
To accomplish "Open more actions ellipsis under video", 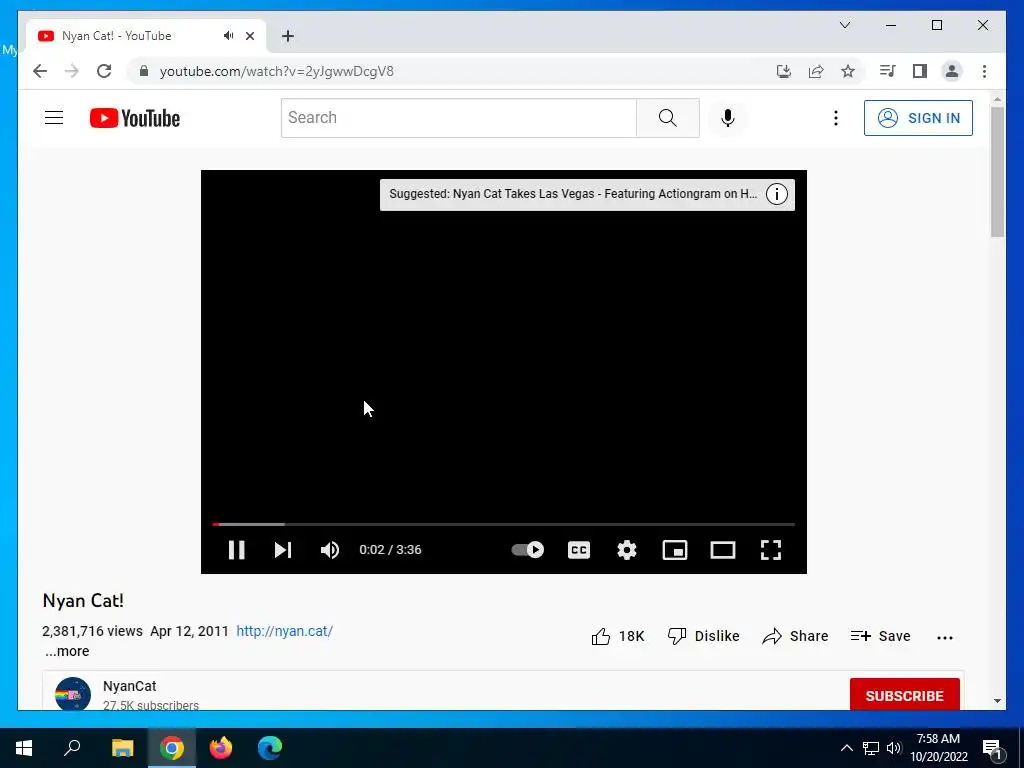I will coord(945,637).
